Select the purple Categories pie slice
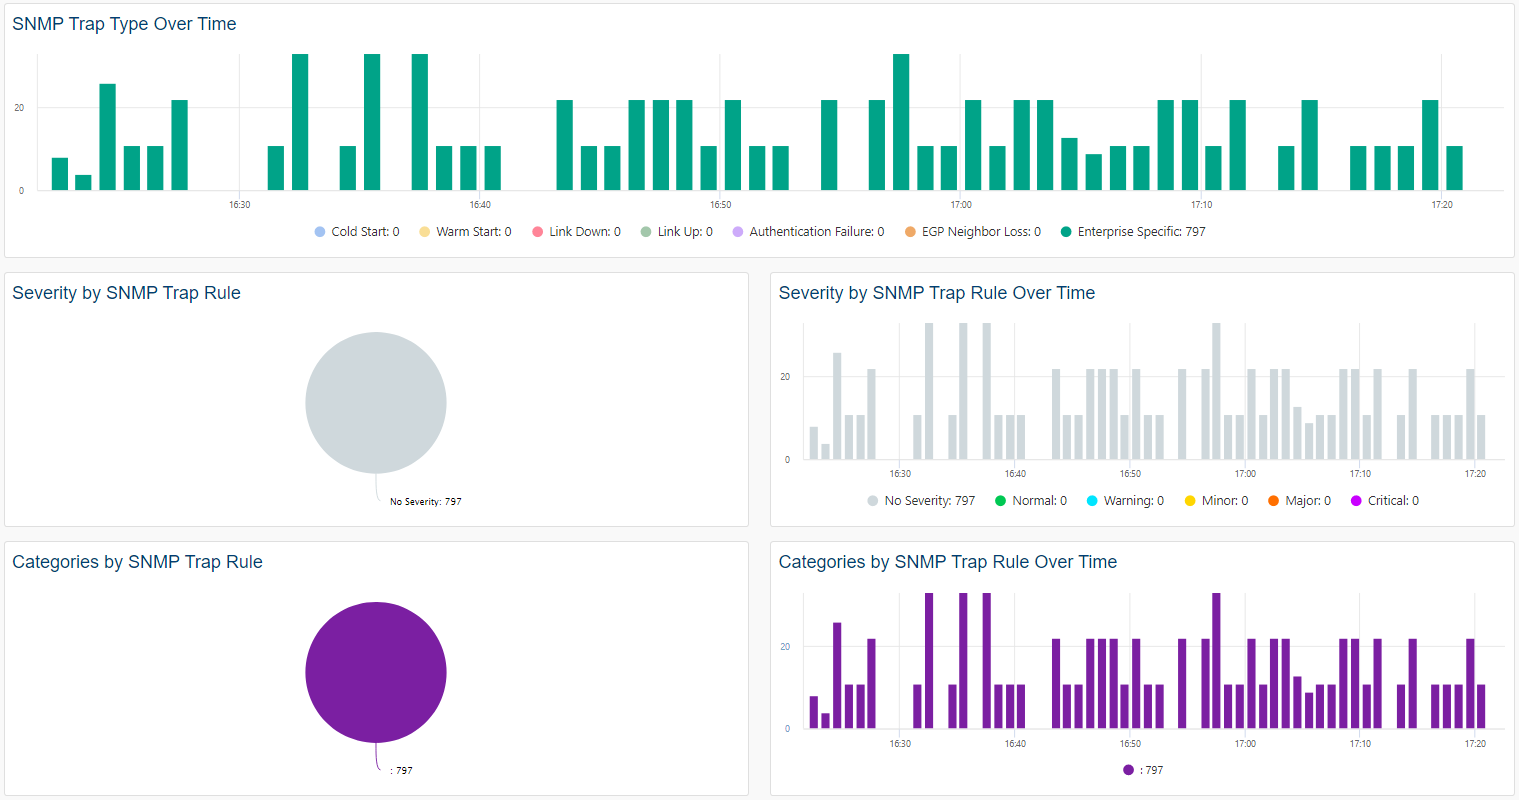 [x=376, y=672]
